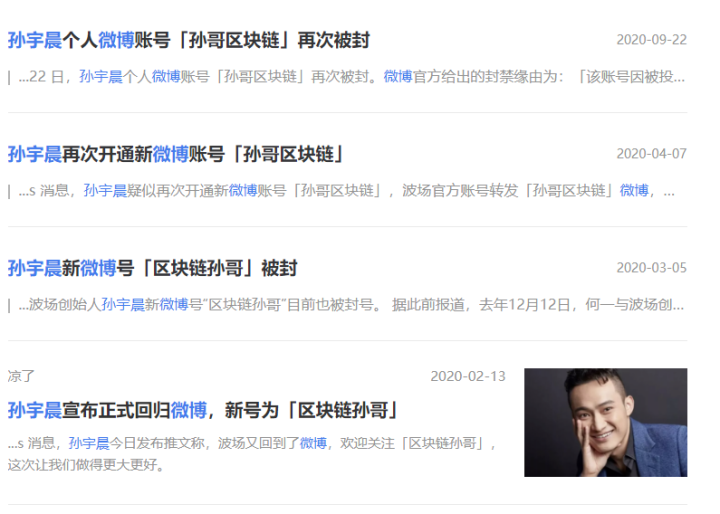Viewport: 720px width, 514px height.
Task: Click highlighted 微博 in third headline
Action: pos(98,268)
